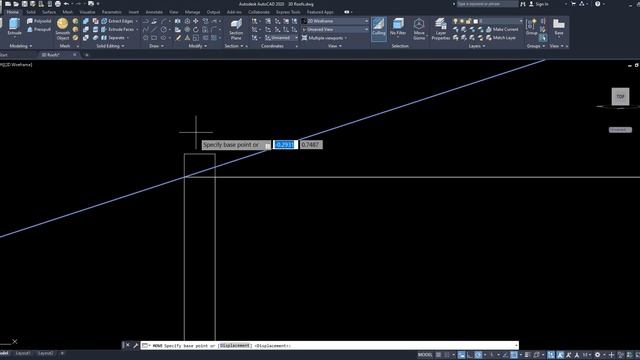
Task: Expand the Groups panel
Action: (x=536, y=46)
